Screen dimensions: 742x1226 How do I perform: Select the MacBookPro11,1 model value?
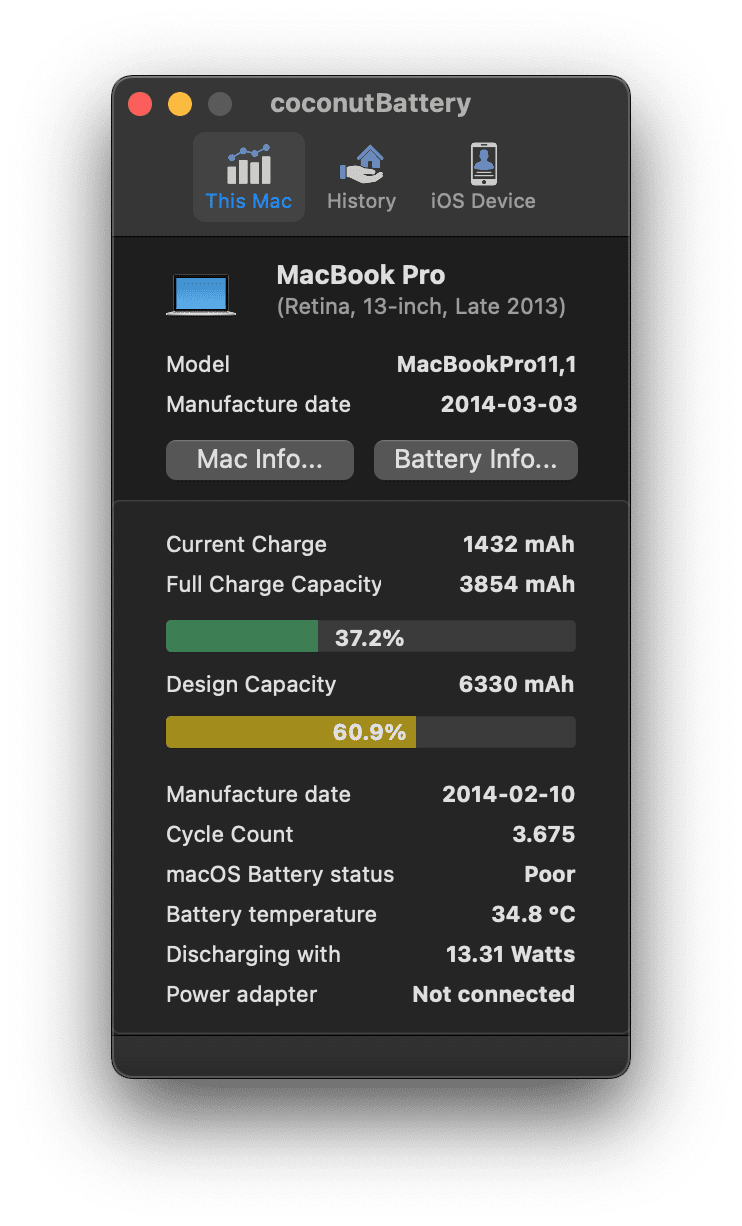[487, 365]
